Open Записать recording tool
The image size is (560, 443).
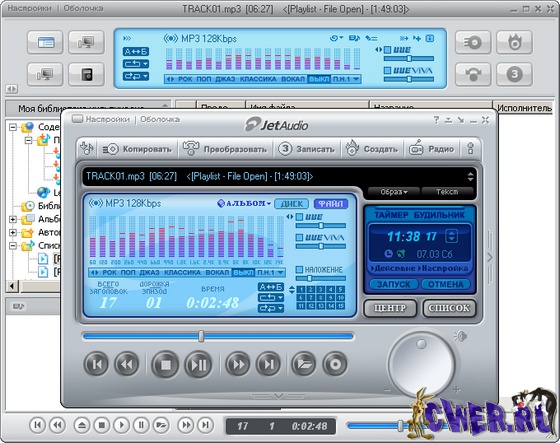(x=306, y=149)
